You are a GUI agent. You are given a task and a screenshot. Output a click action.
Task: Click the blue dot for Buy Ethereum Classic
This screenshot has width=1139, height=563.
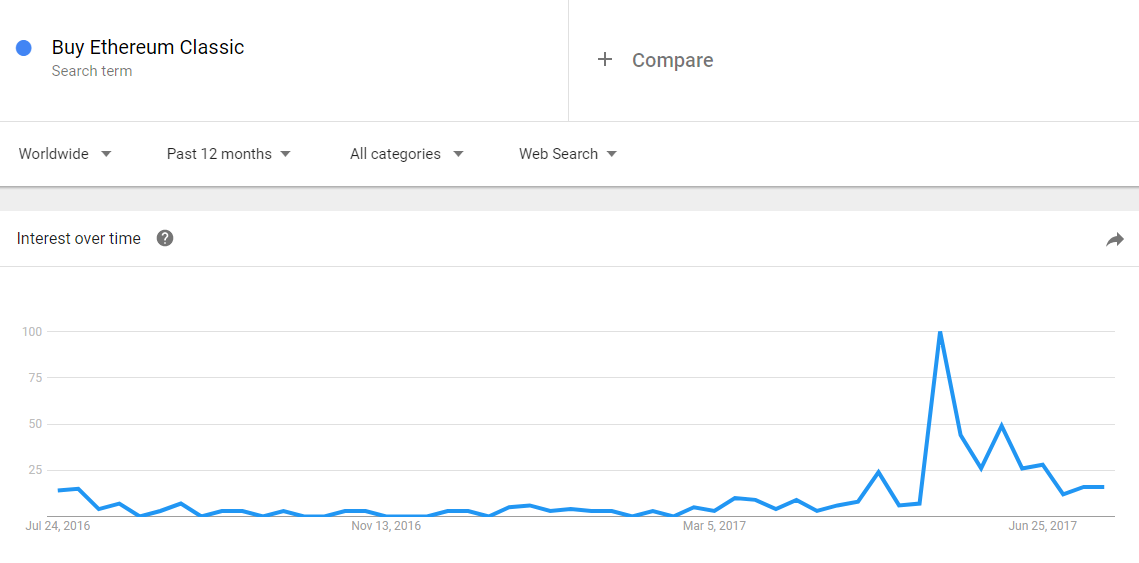tap(23, 48)
